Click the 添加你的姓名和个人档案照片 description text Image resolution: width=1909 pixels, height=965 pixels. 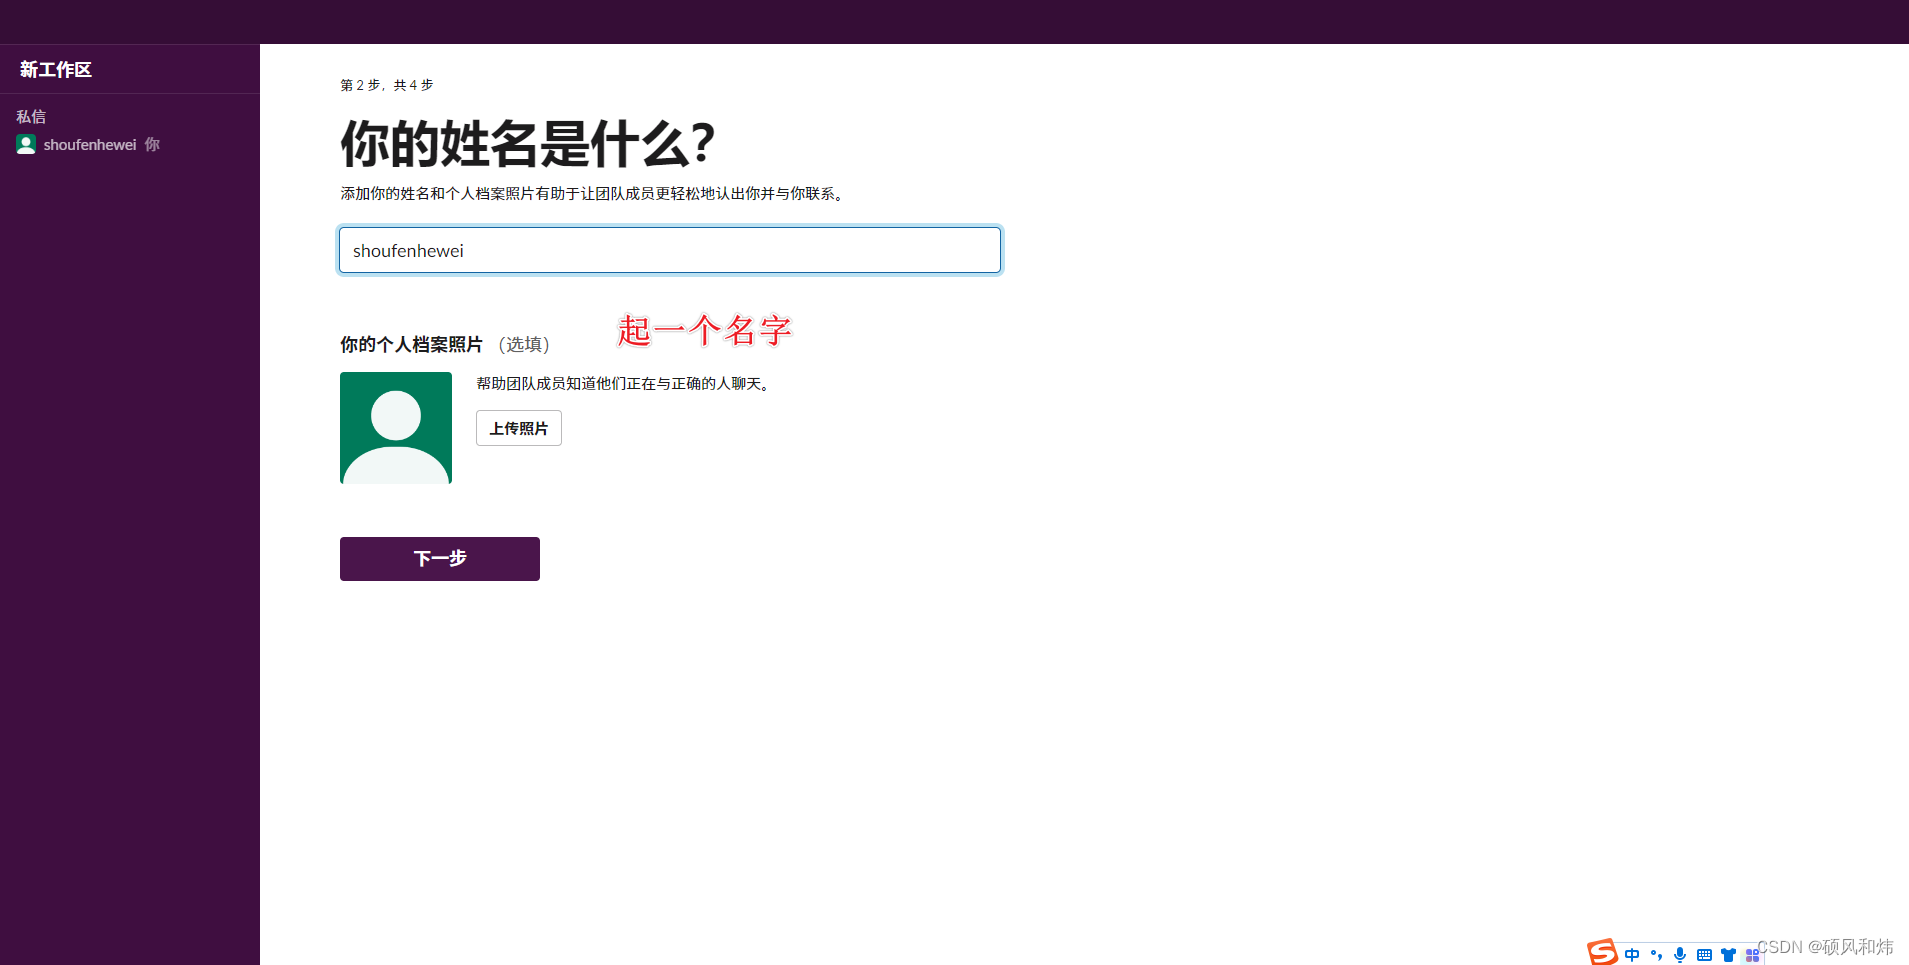tap(594, 193)
